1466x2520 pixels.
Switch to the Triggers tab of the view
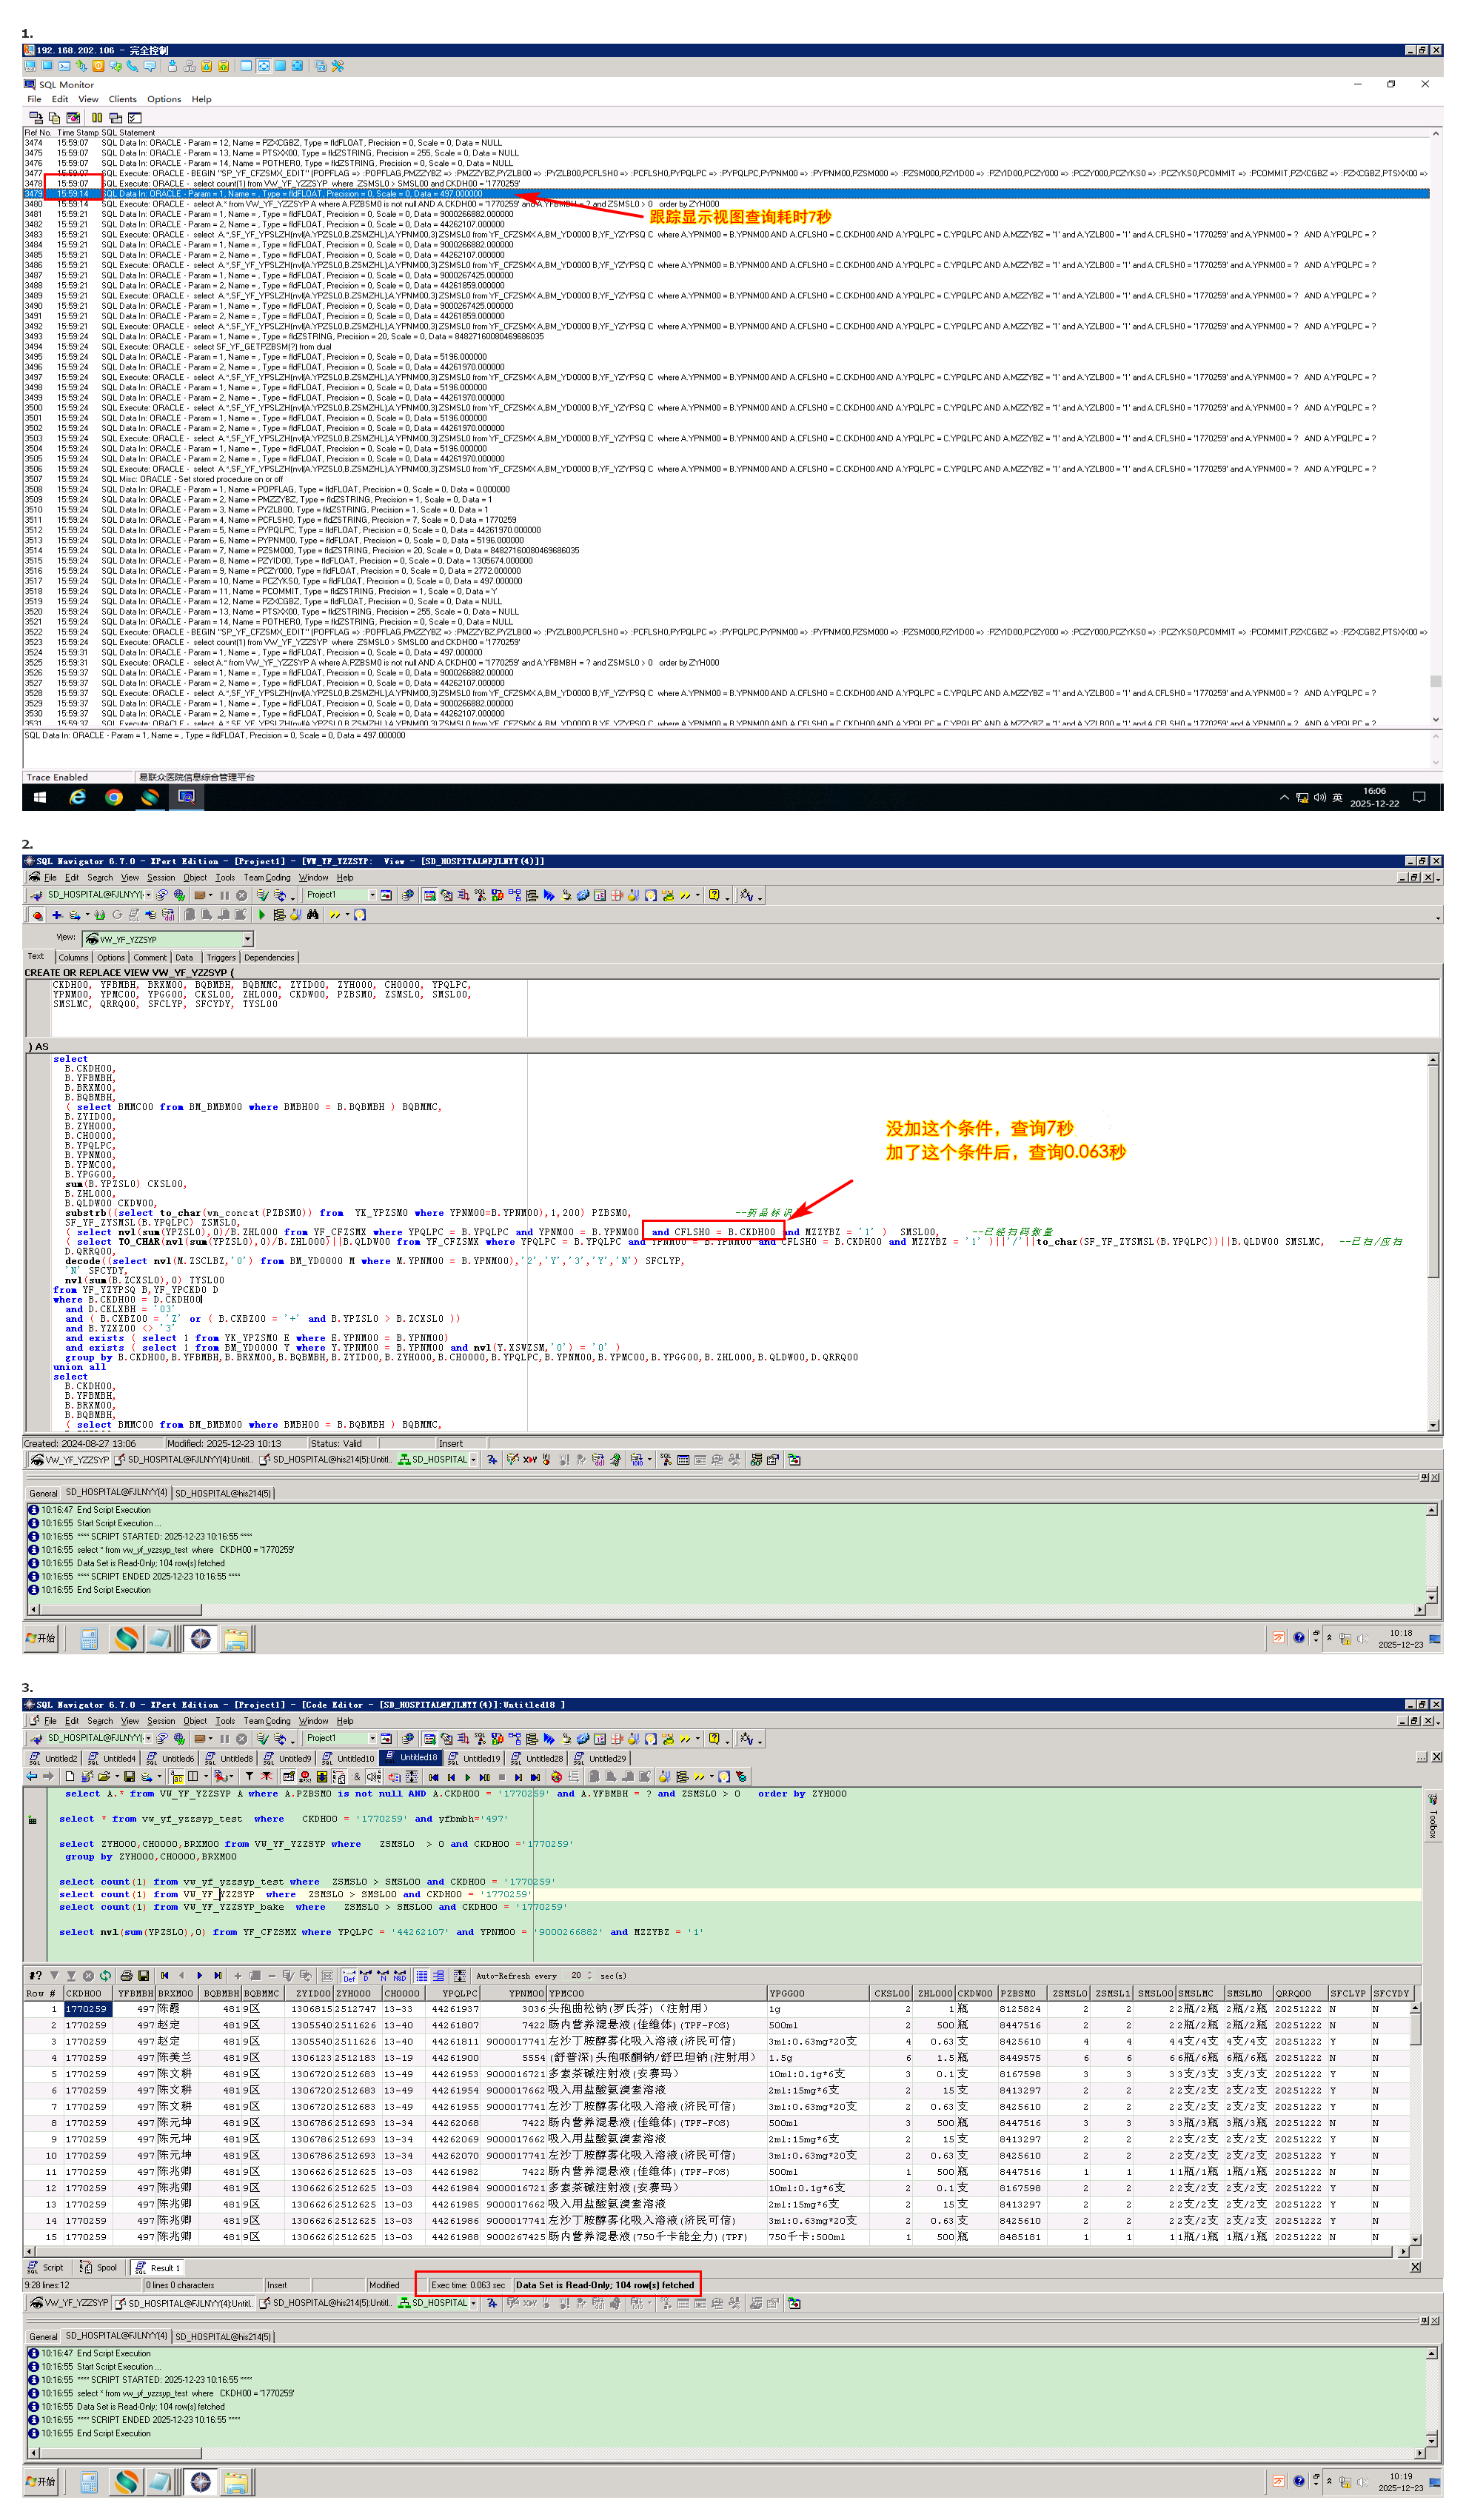tap(220, 957)
